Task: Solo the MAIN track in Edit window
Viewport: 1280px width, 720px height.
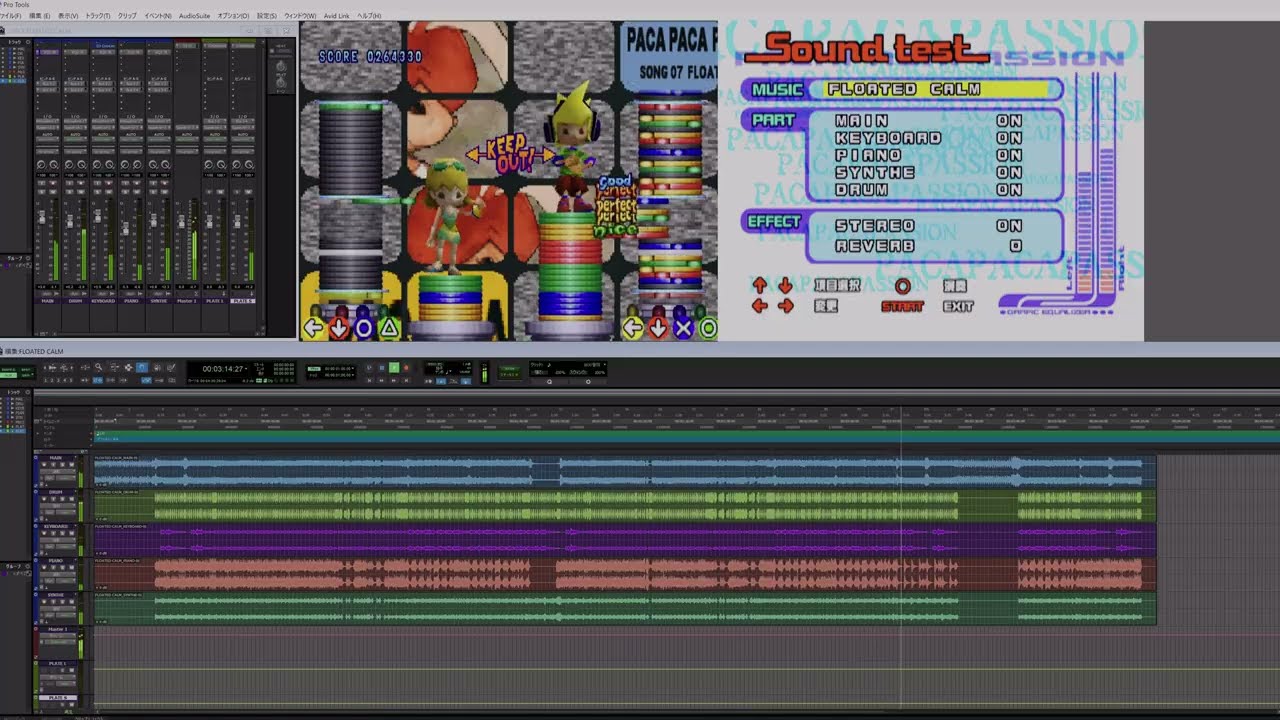Action: (63, 465)
